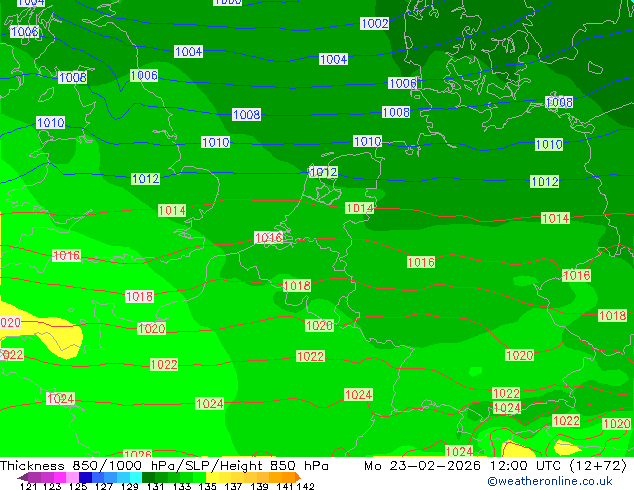Pick the bright magenta legend swatch

pyautogui.click(x=60, y=477)
